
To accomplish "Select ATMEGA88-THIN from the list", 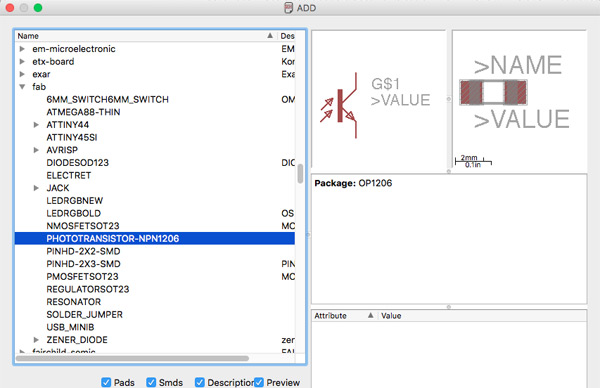I will 83,112.
